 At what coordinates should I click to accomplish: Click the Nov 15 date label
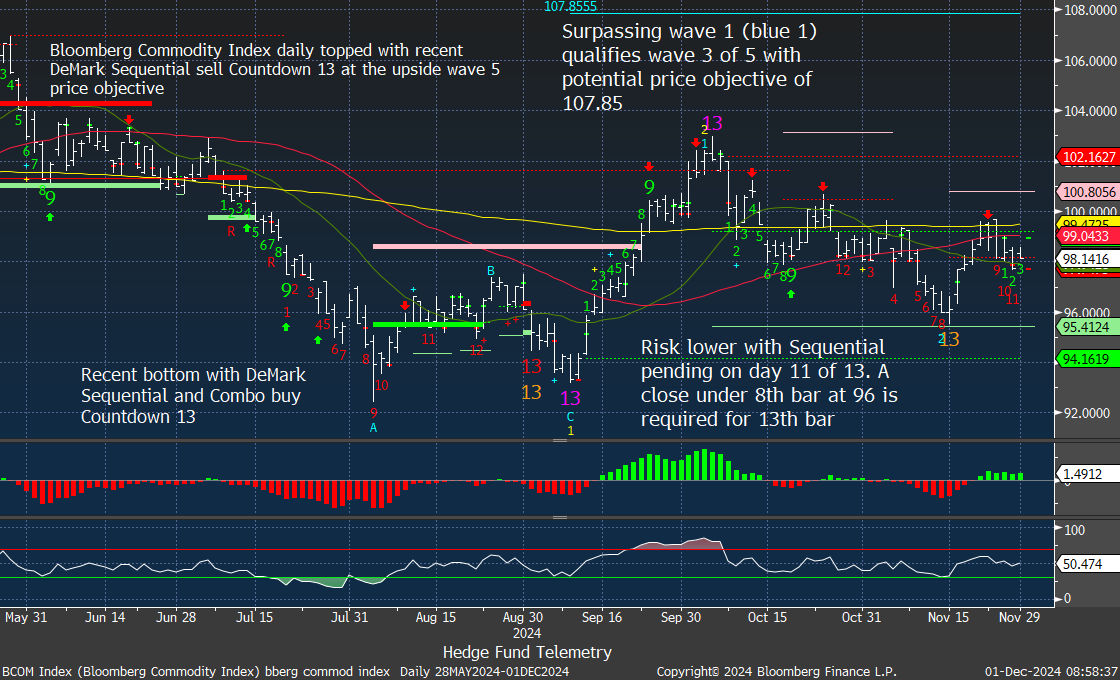click(949, 616)
